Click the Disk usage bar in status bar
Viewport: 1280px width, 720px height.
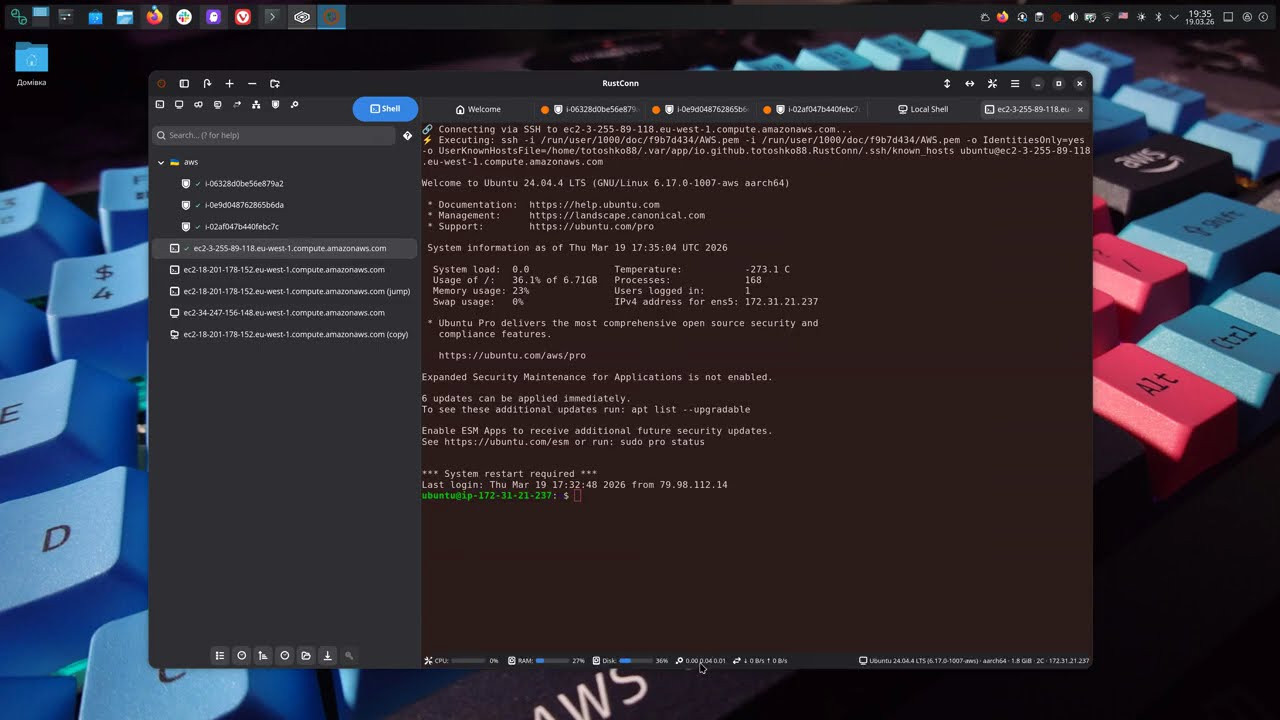pos(636,661)
